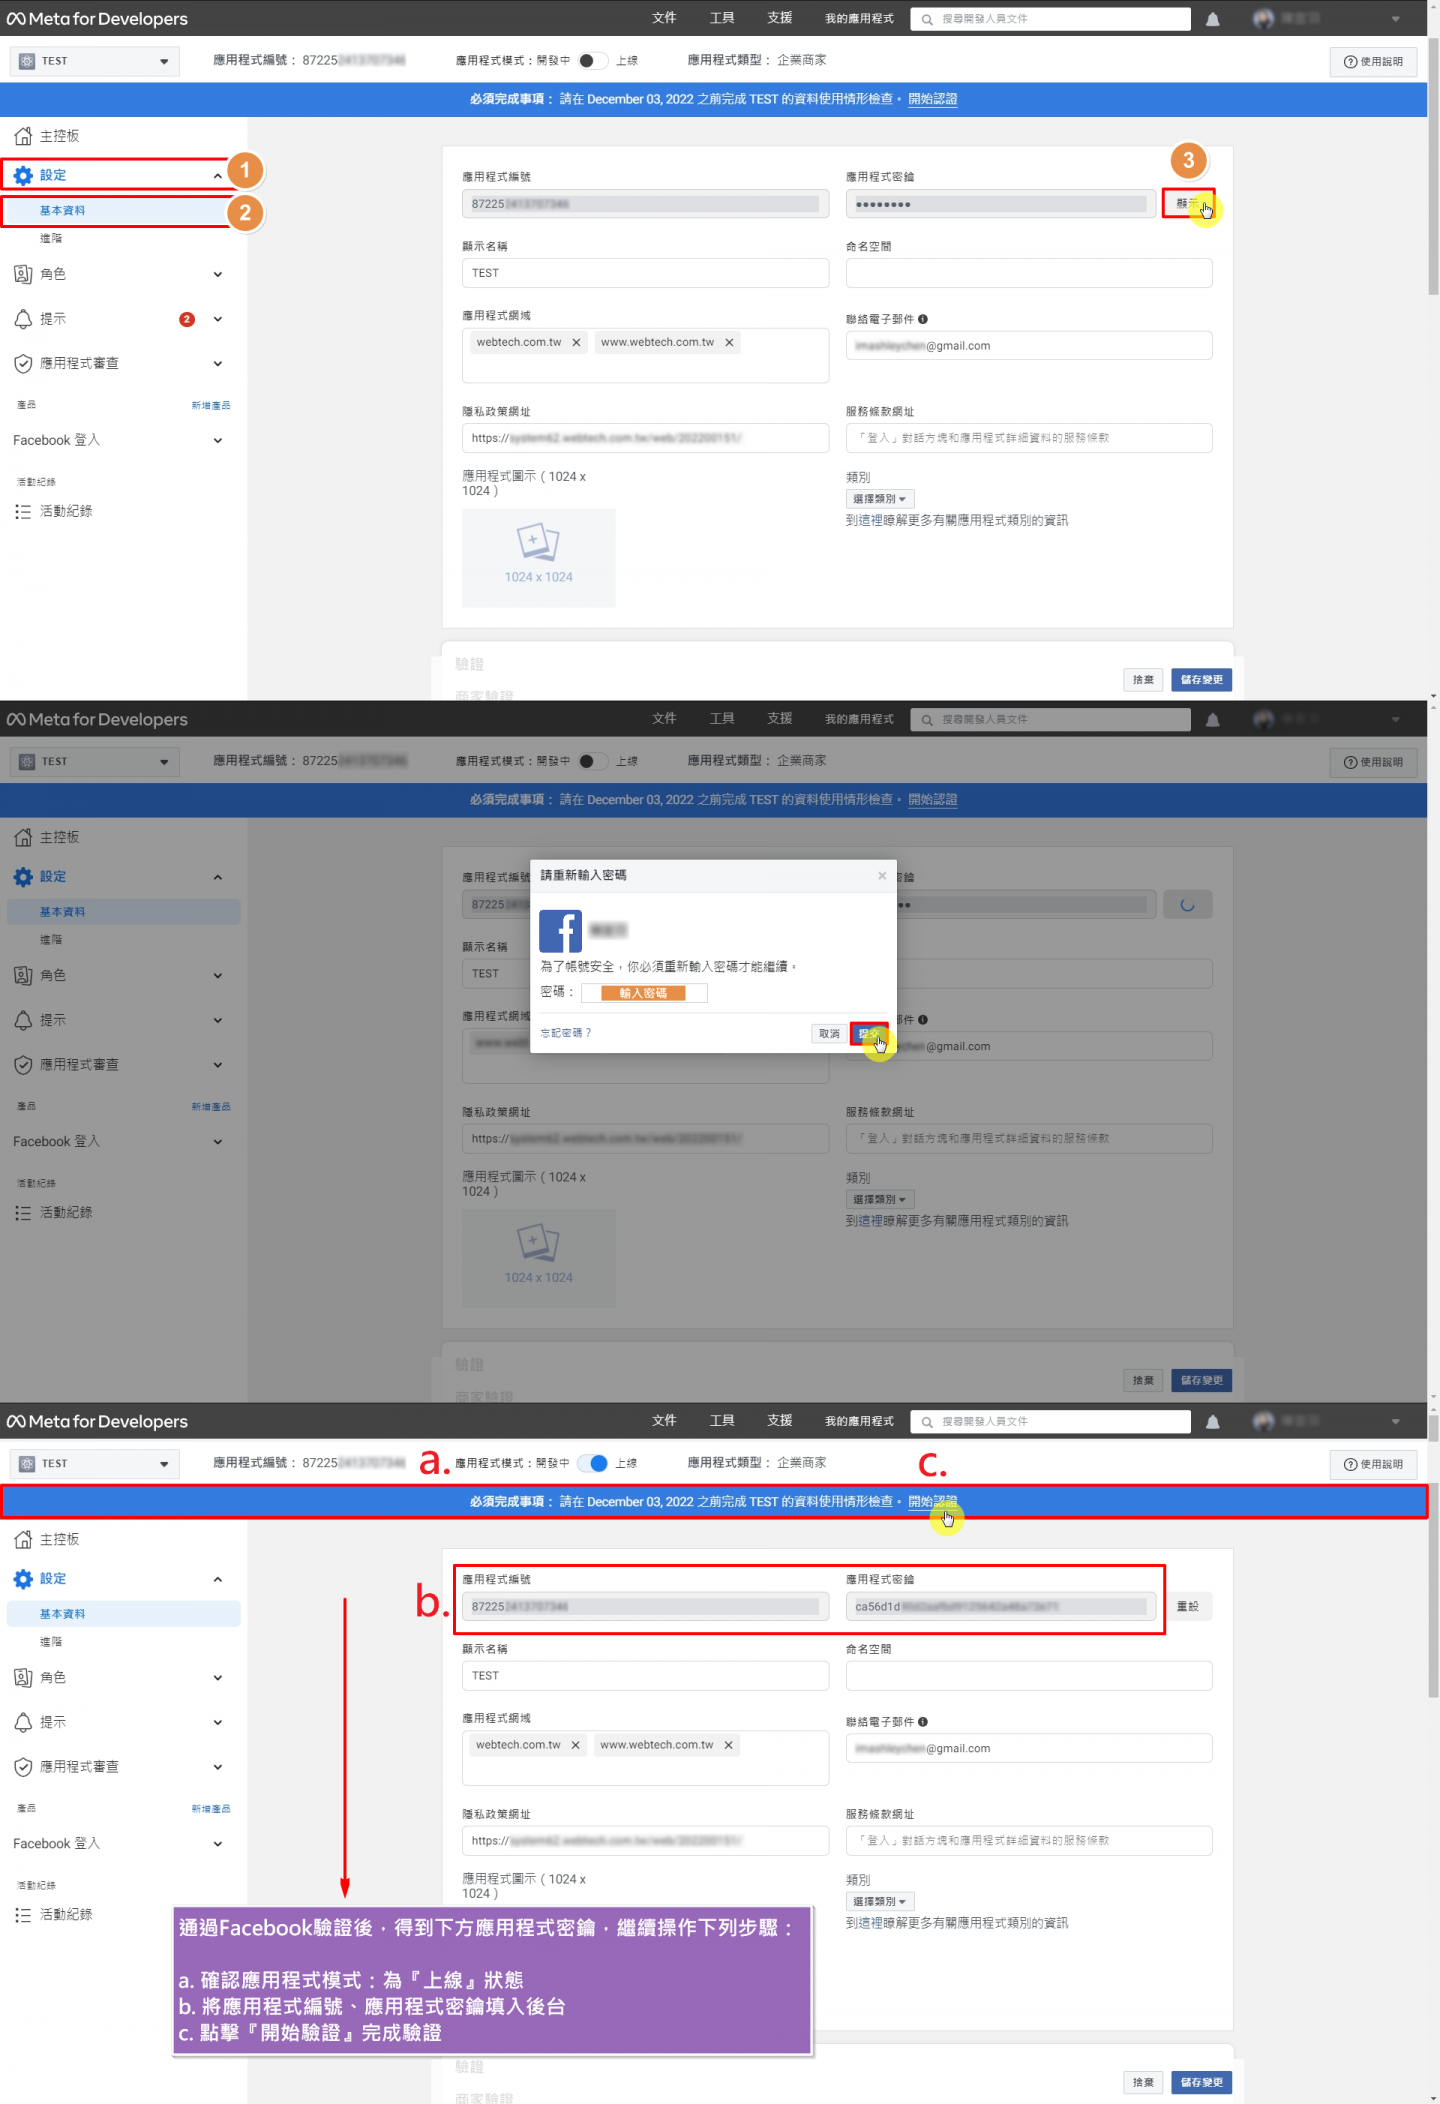
Task: Click the notification bell in the top screenshot header
Action: click(1212, 19)
